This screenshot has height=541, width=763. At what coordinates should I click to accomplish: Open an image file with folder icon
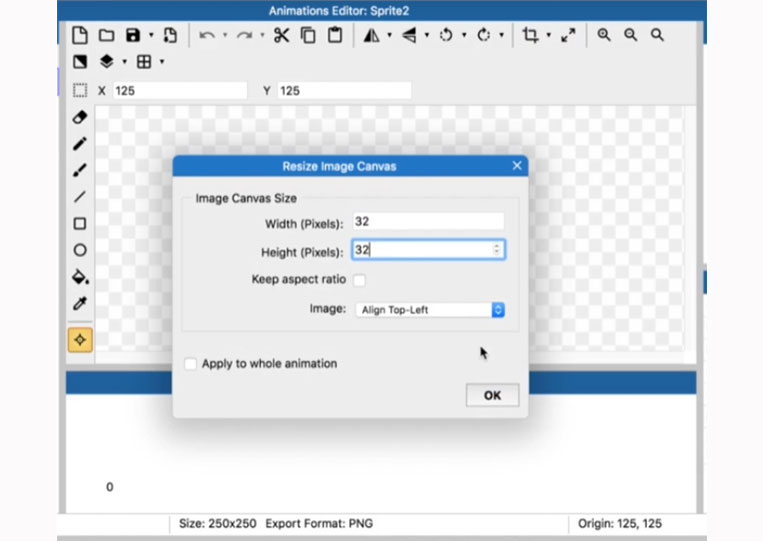click(x=106, y=35)
